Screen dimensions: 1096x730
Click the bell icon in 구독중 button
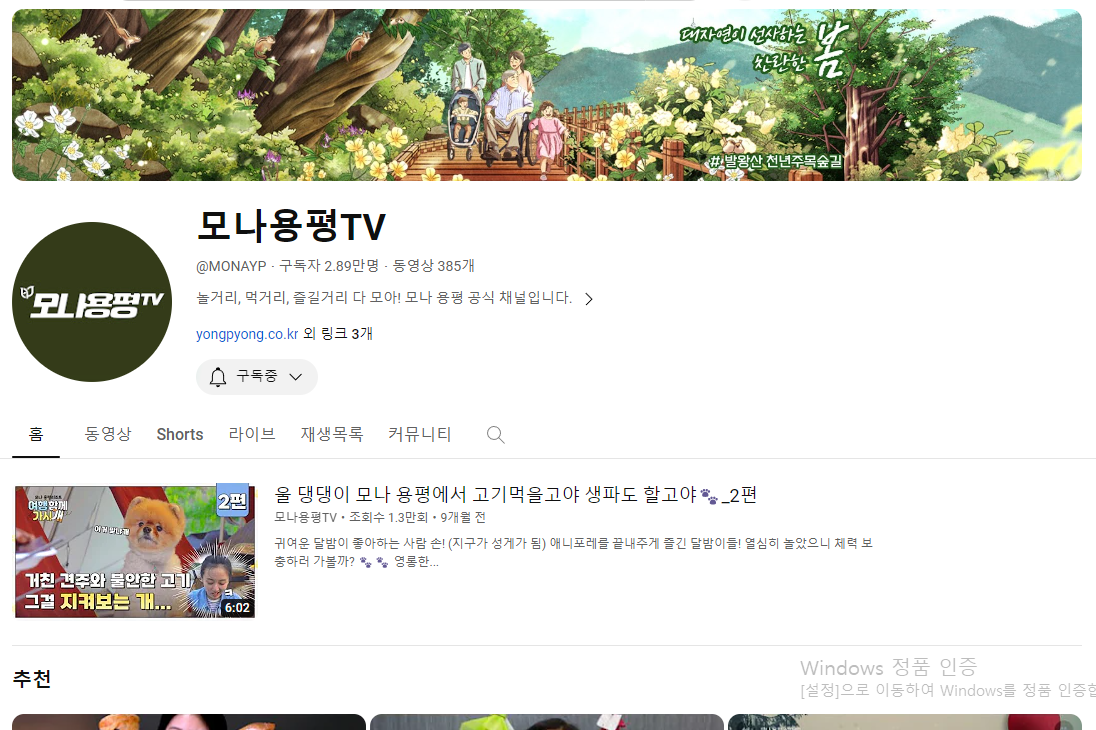pyautogui.click(x=218, y=377)
